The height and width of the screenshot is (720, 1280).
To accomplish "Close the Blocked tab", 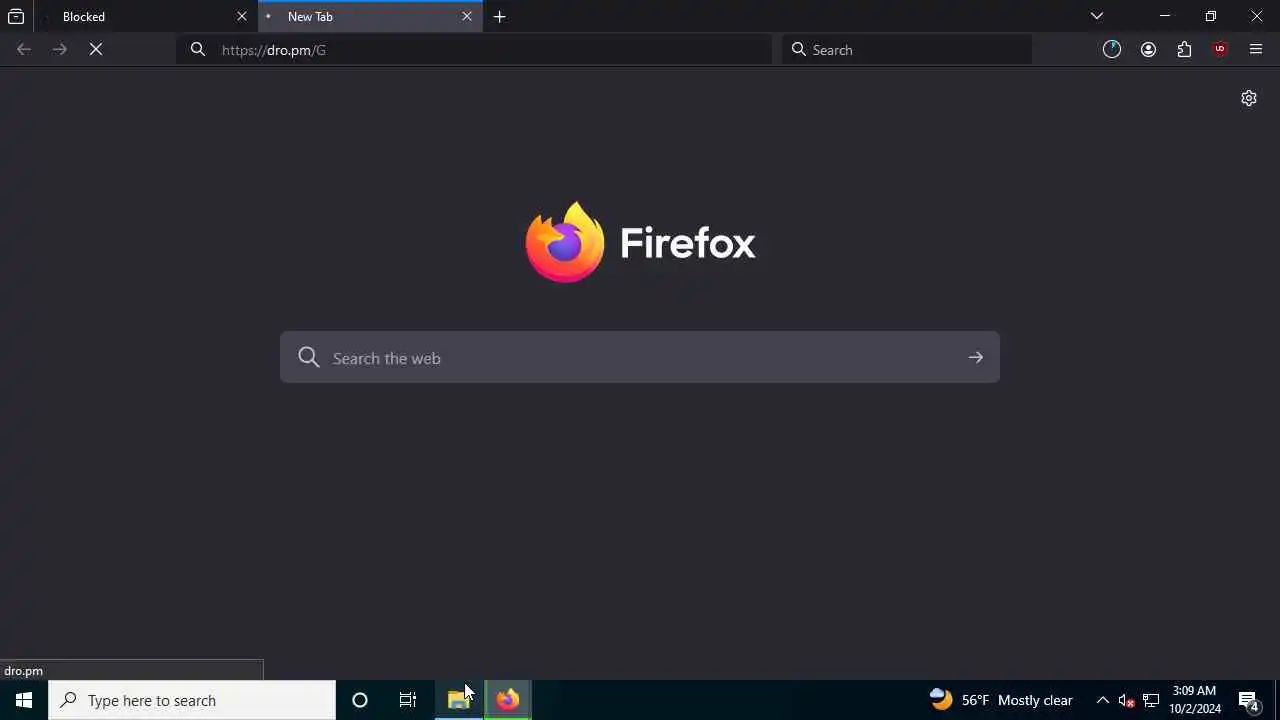I will [x=242, y=16].
